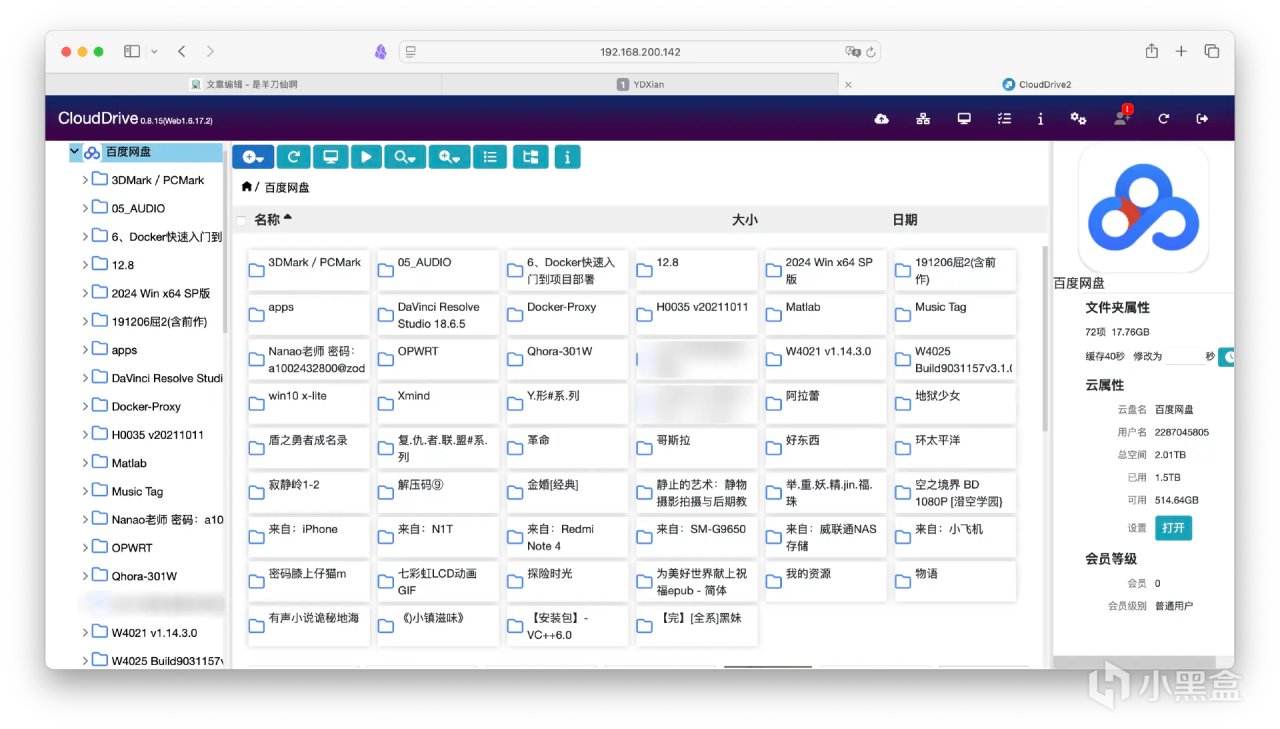1280x729 pixels.
Task: Expand the 05_AUDIO tree folder
Action: 85,208
